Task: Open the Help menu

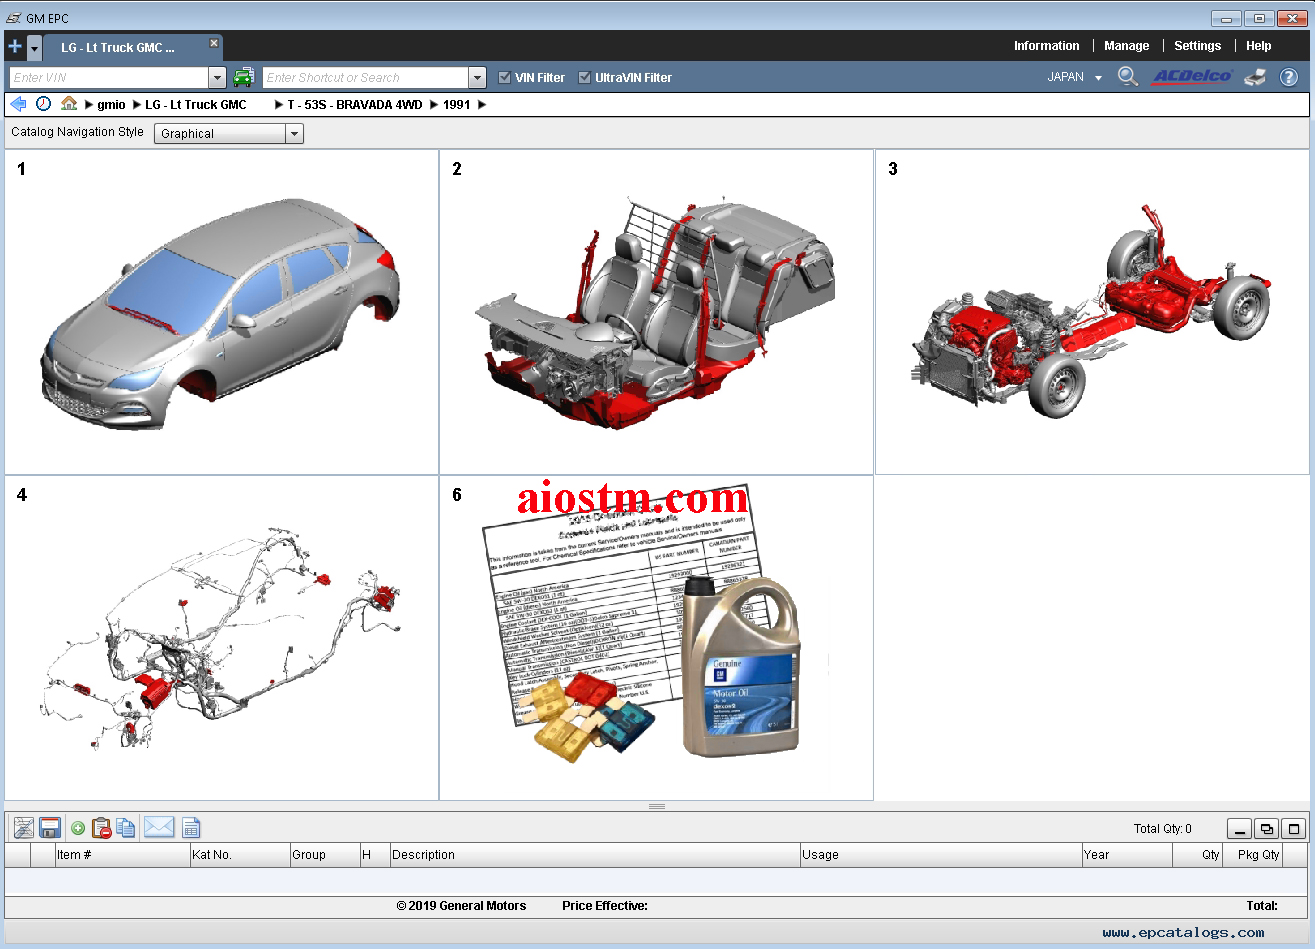Action: click(1258, 46)
